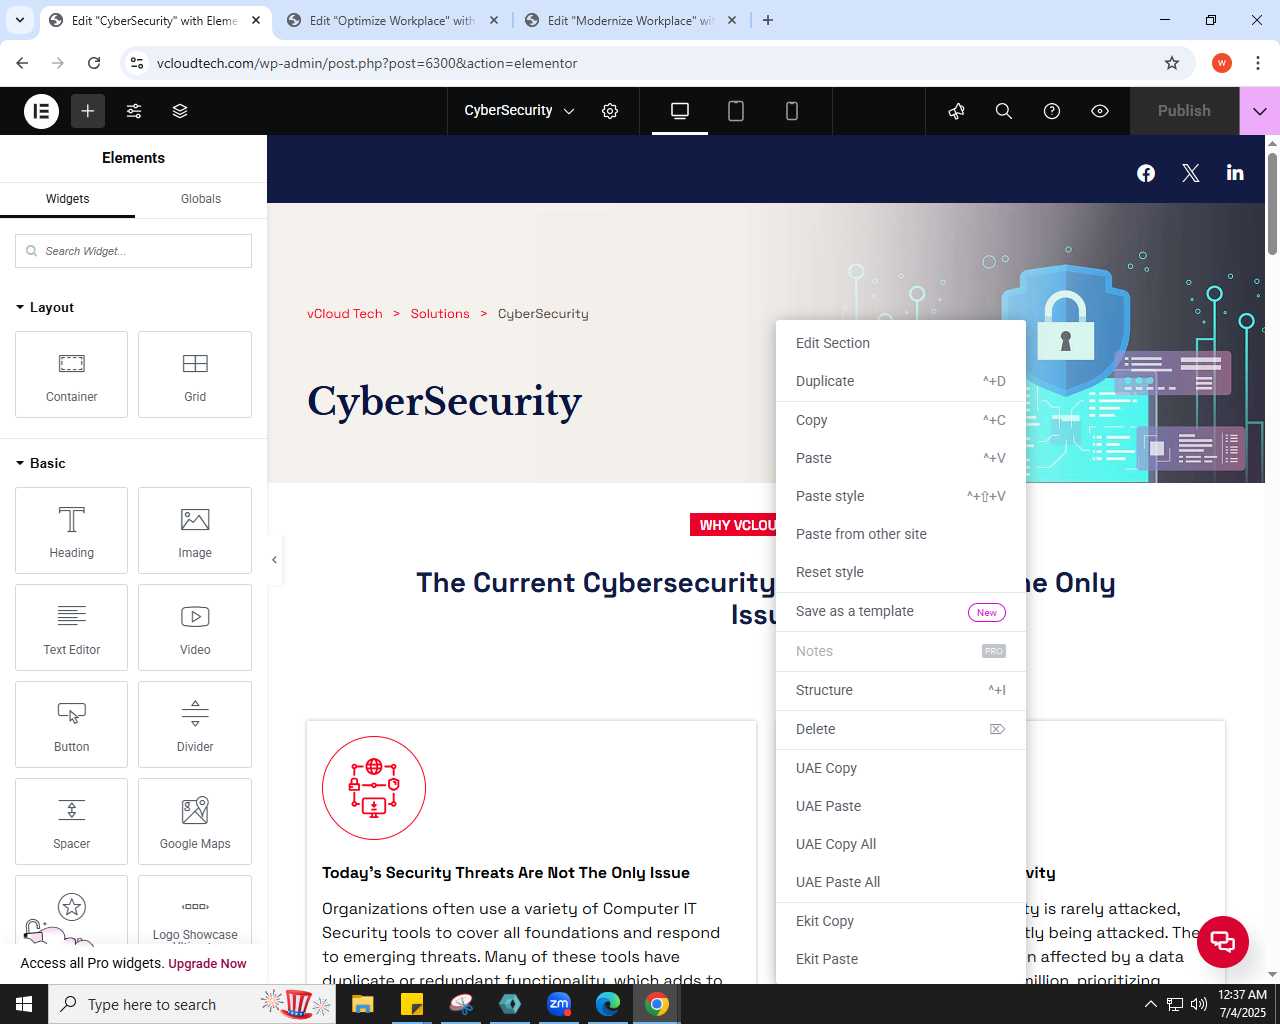Click the vCloud Tech breadcrumb link
The image size is (1280, 1024).
point(345,314)
